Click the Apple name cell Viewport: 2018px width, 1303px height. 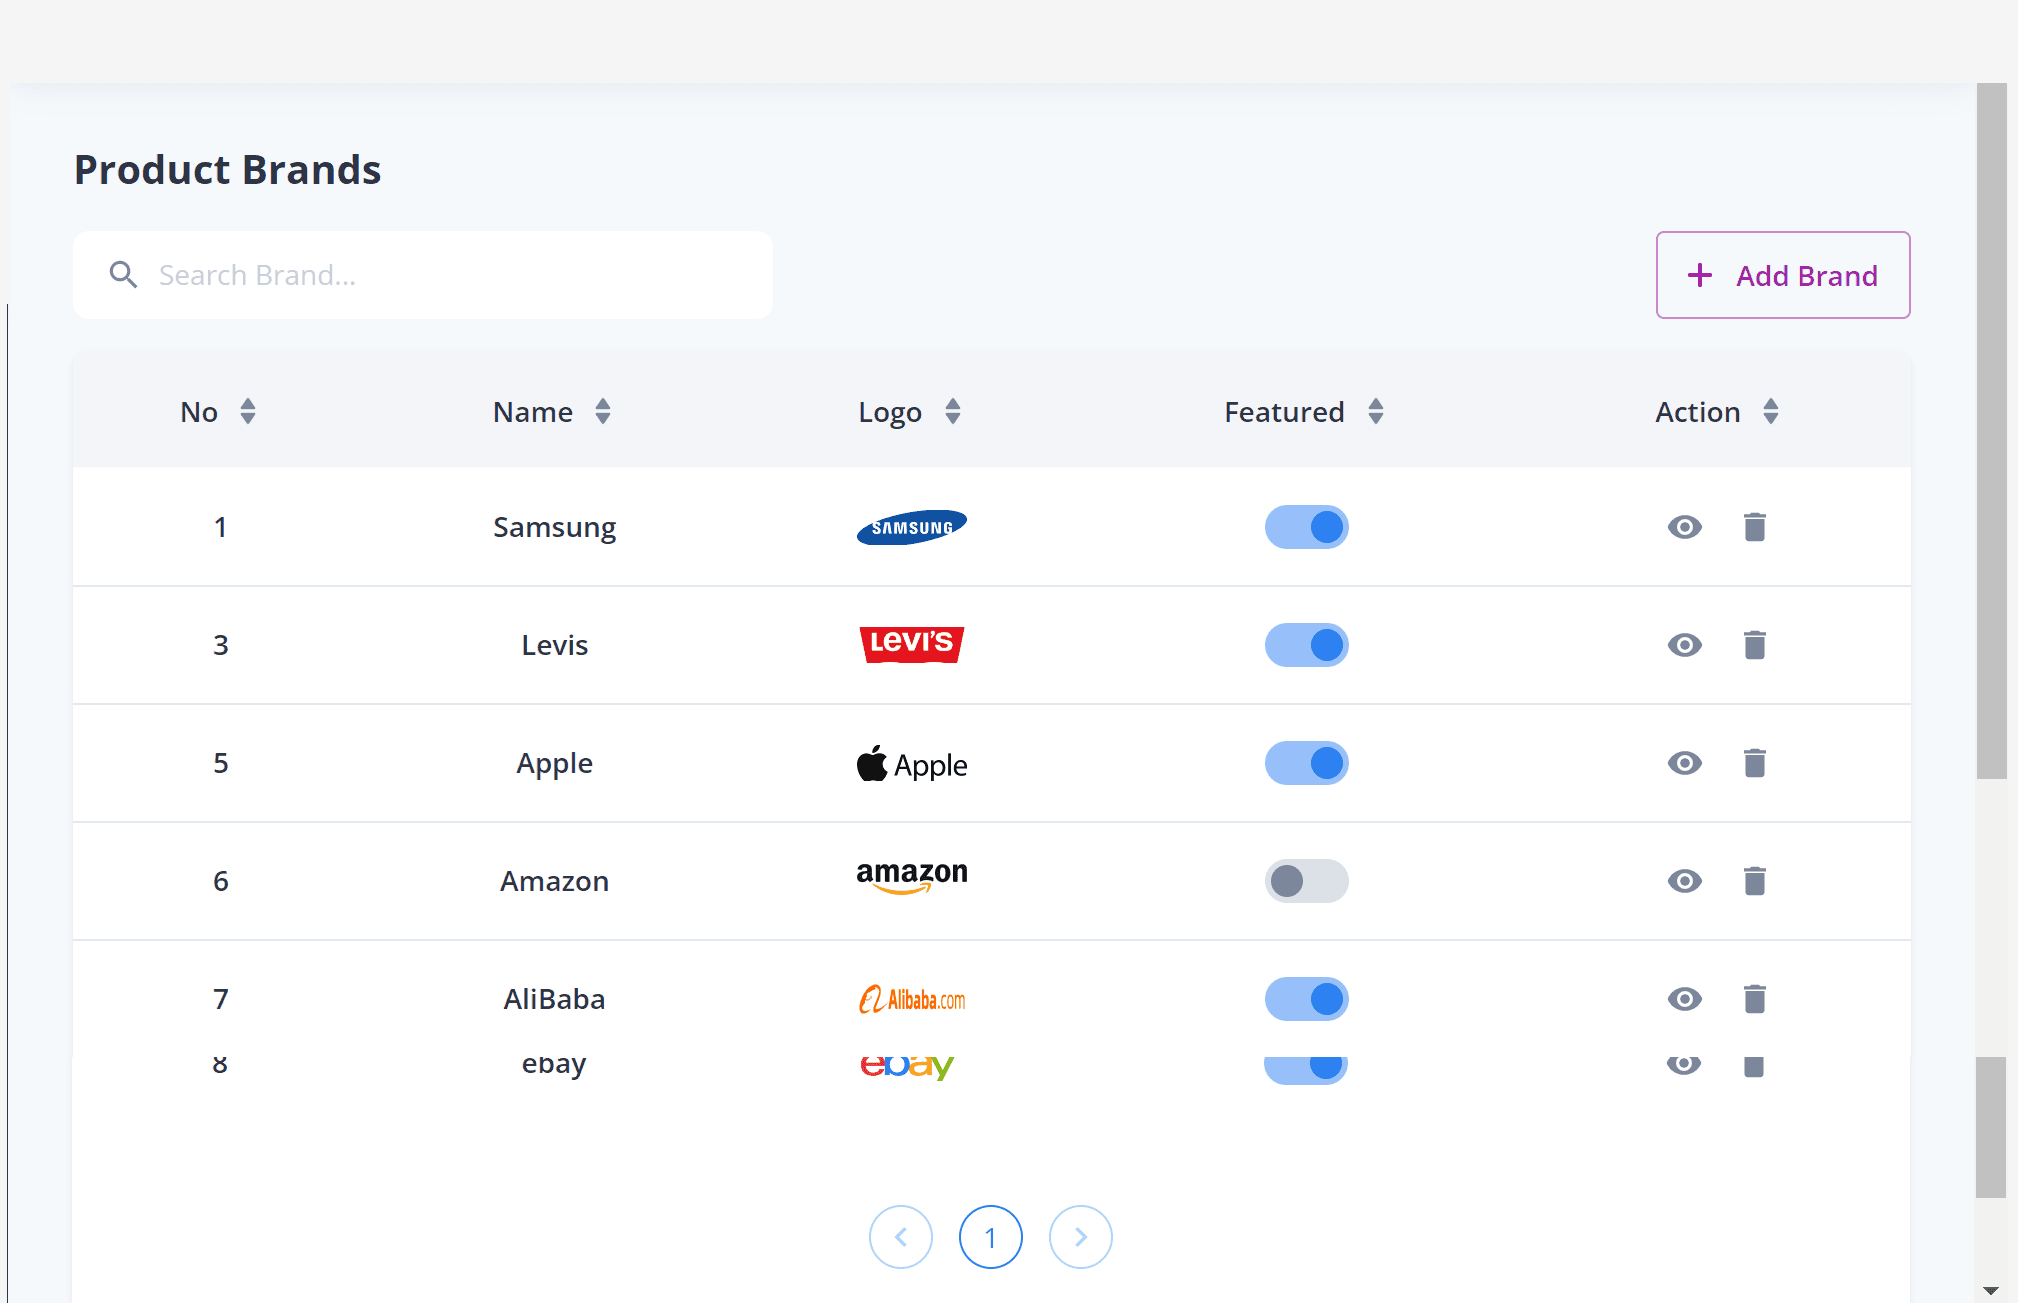[555, 763]
